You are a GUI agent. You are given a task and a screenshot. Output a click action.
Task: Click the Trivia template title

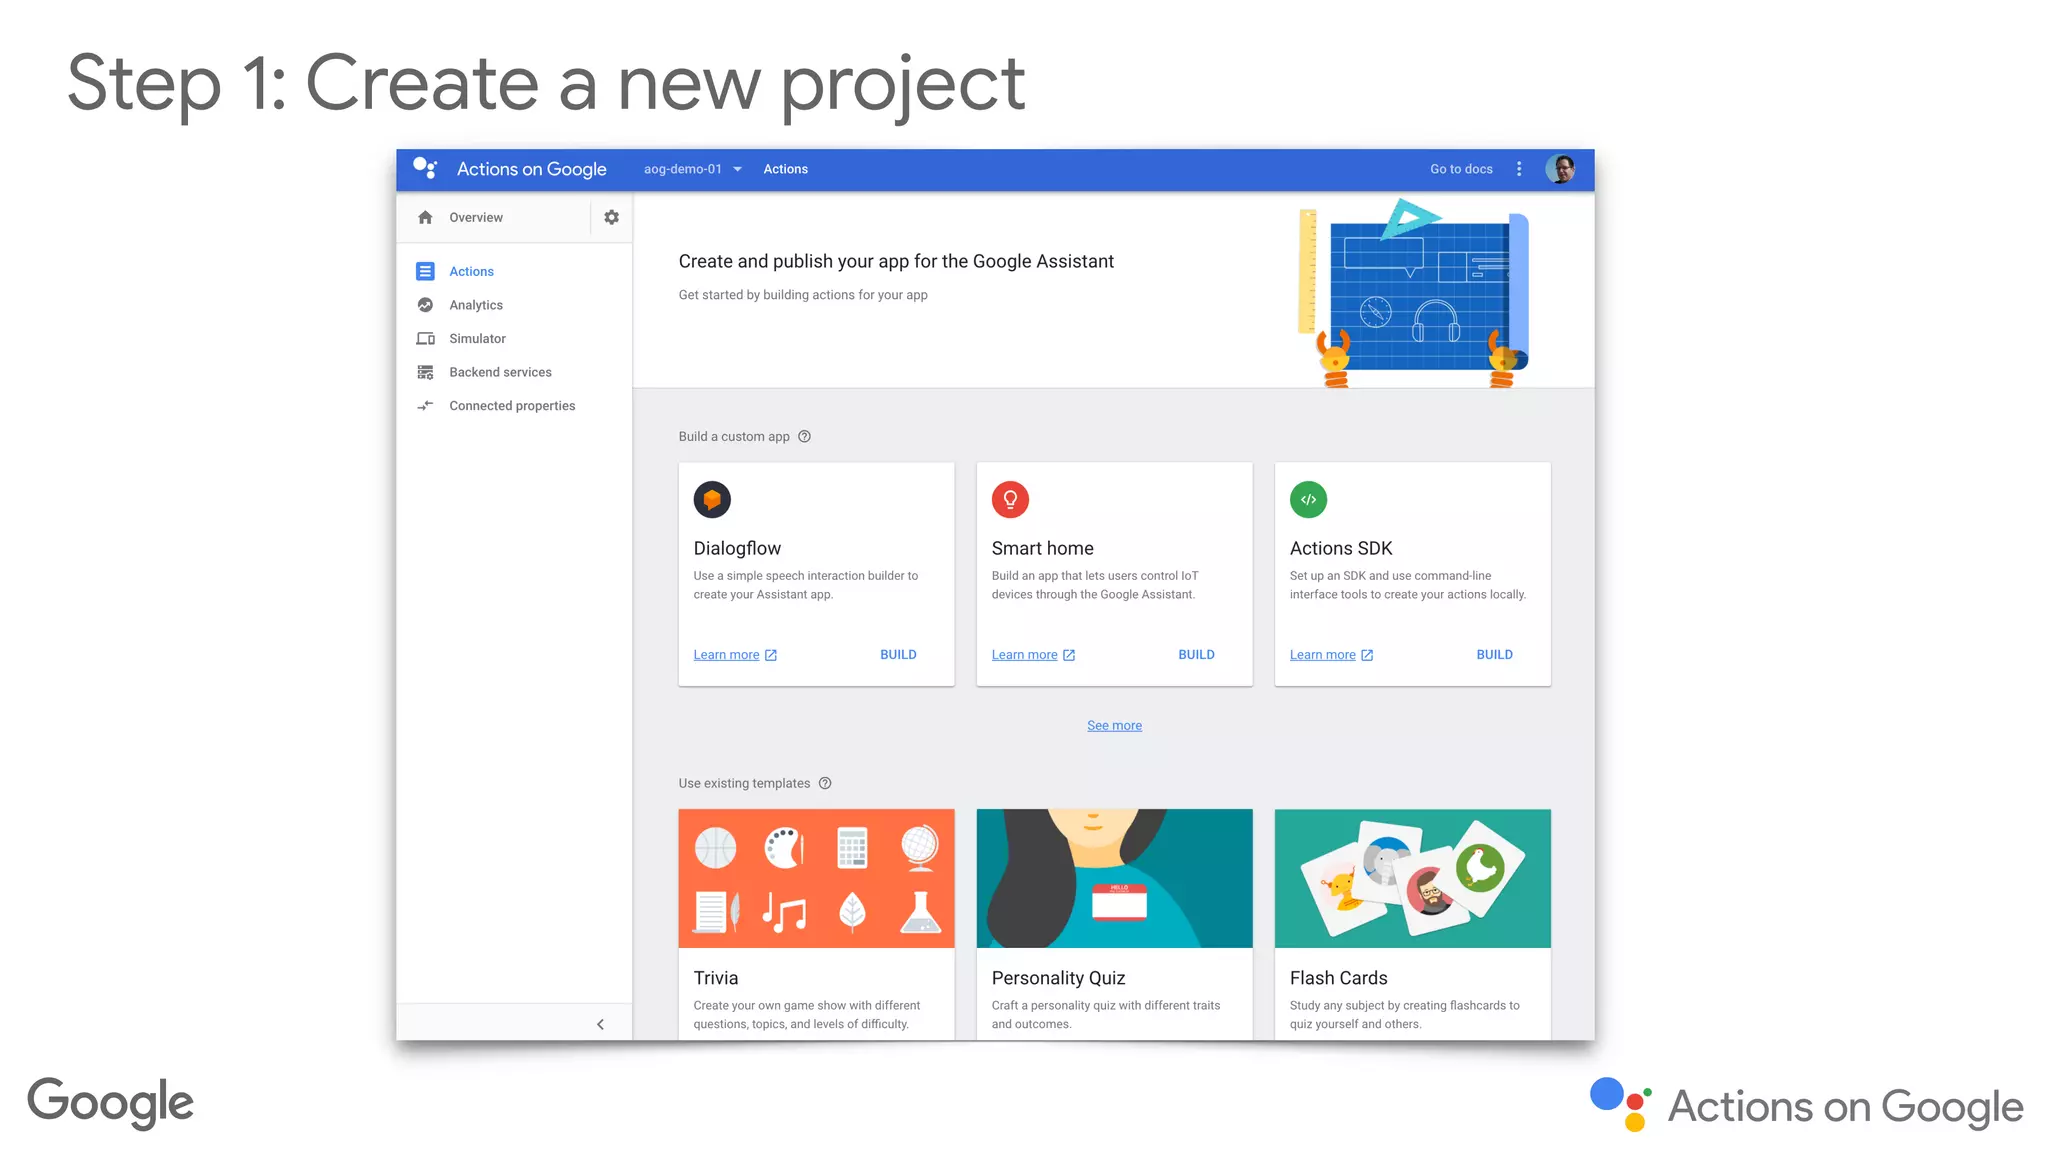pos(715,978)
